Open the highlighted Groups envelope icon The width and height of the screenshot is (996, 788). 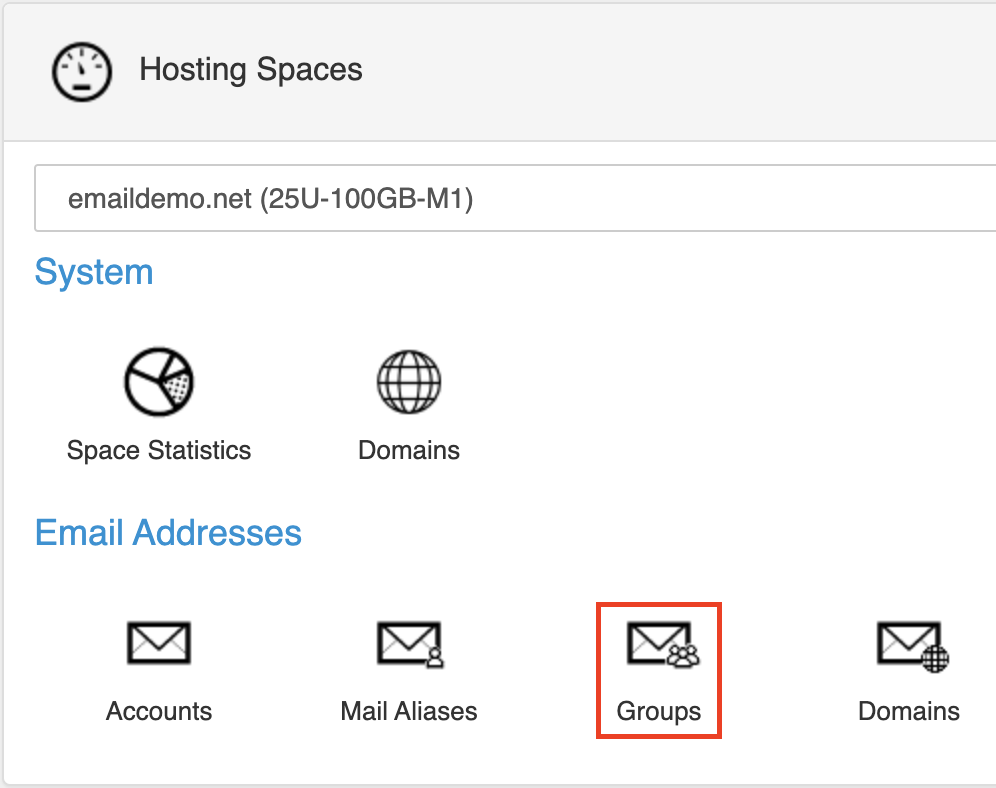663,644
